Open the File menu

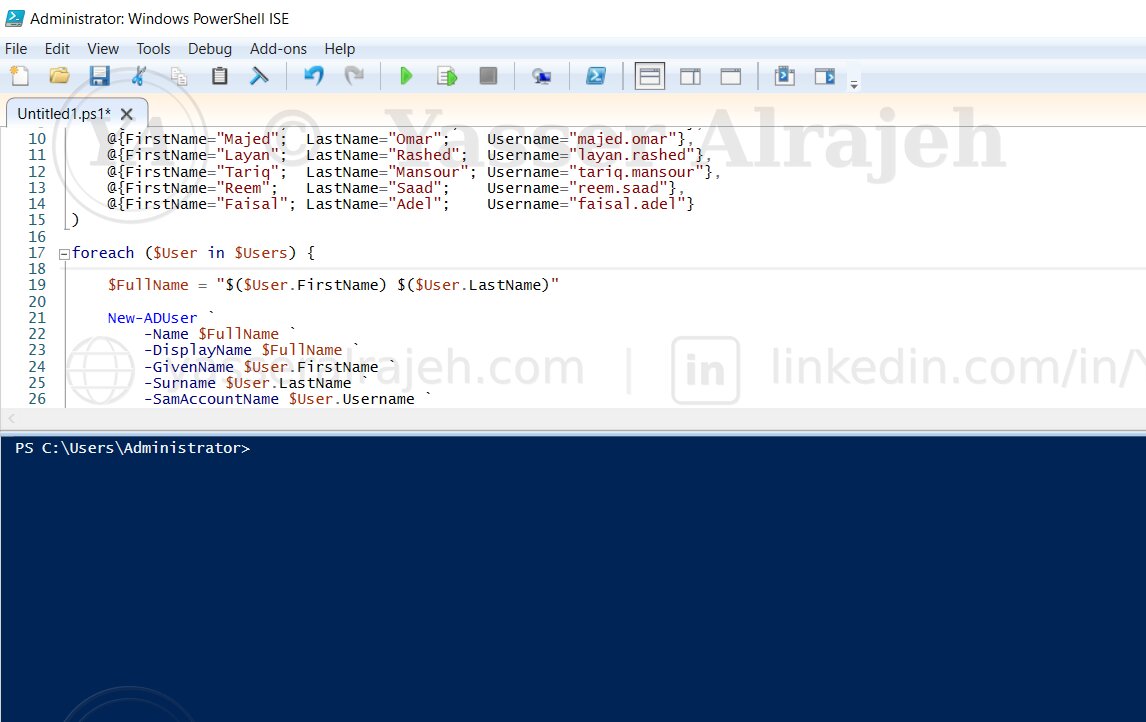[x=16, y=49]
